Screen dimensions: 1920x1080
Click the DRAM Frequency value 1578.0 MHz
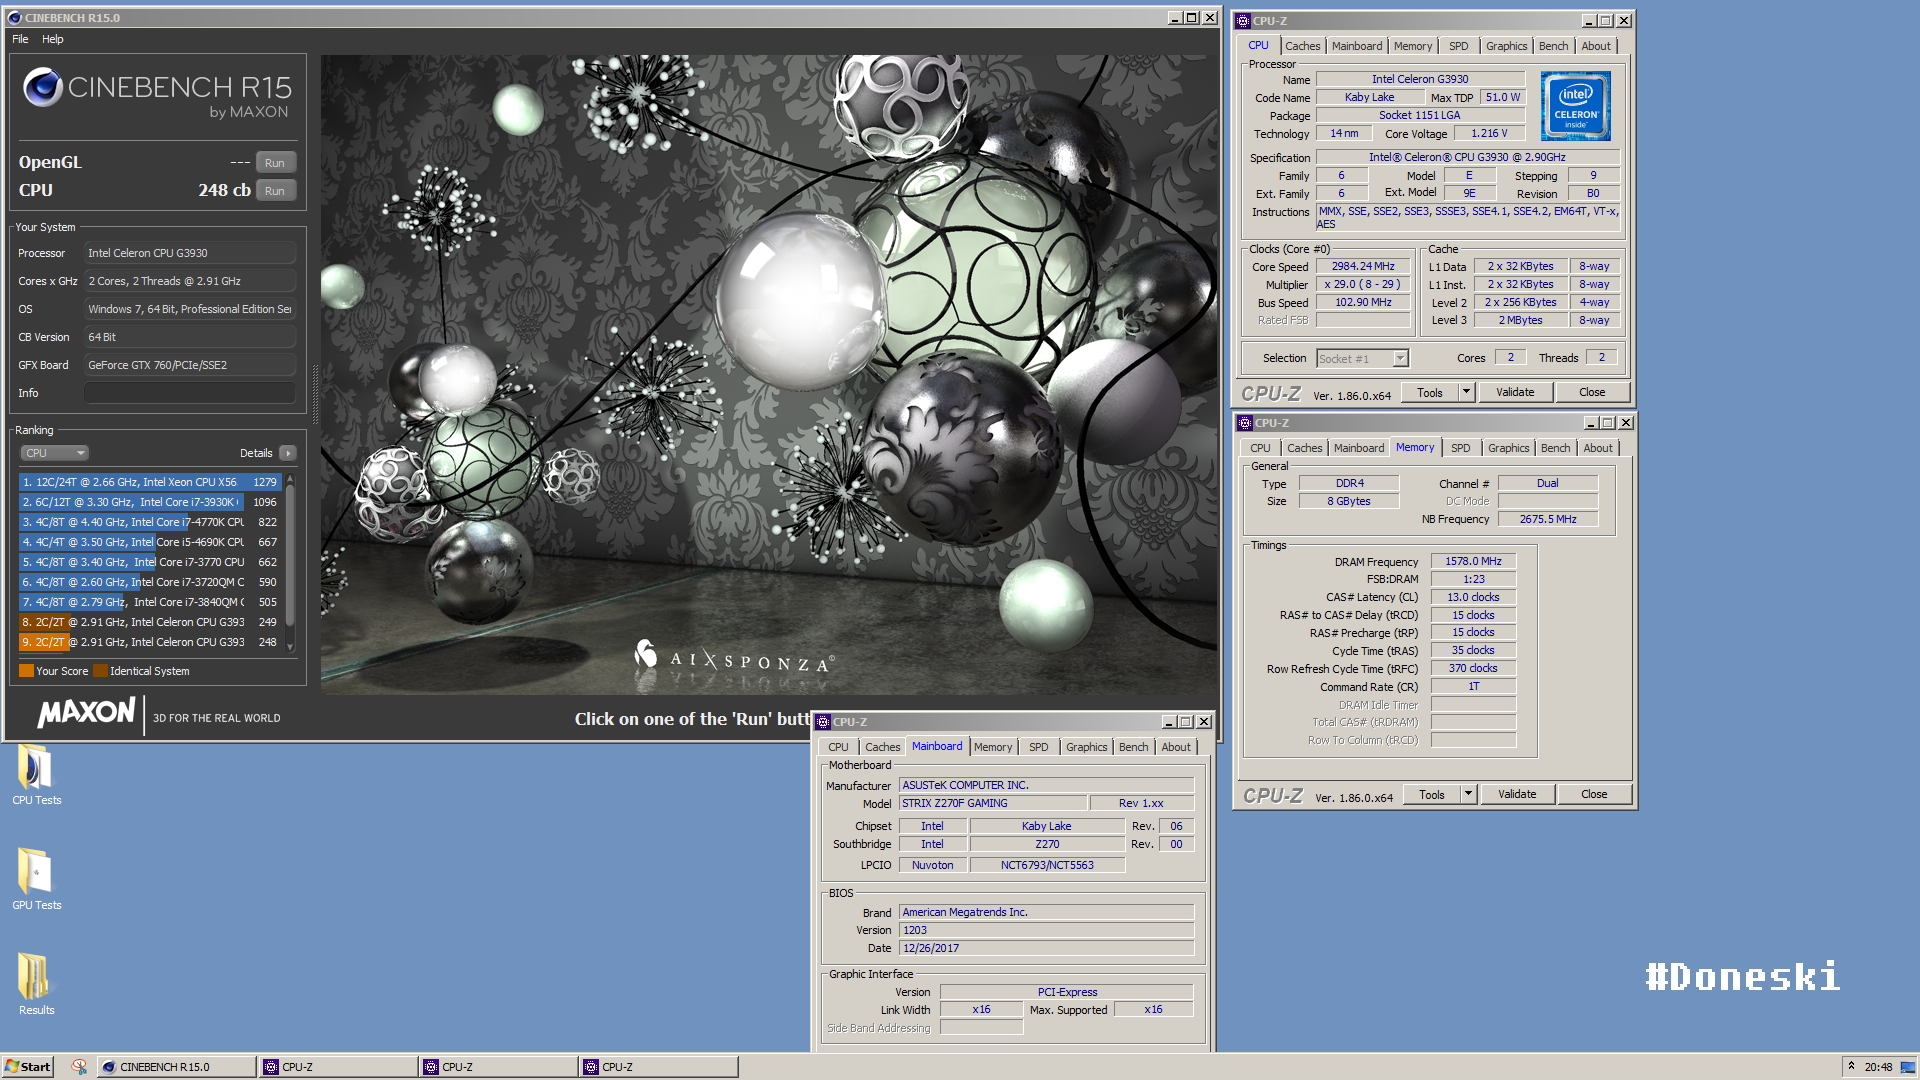click(1473, 562)
